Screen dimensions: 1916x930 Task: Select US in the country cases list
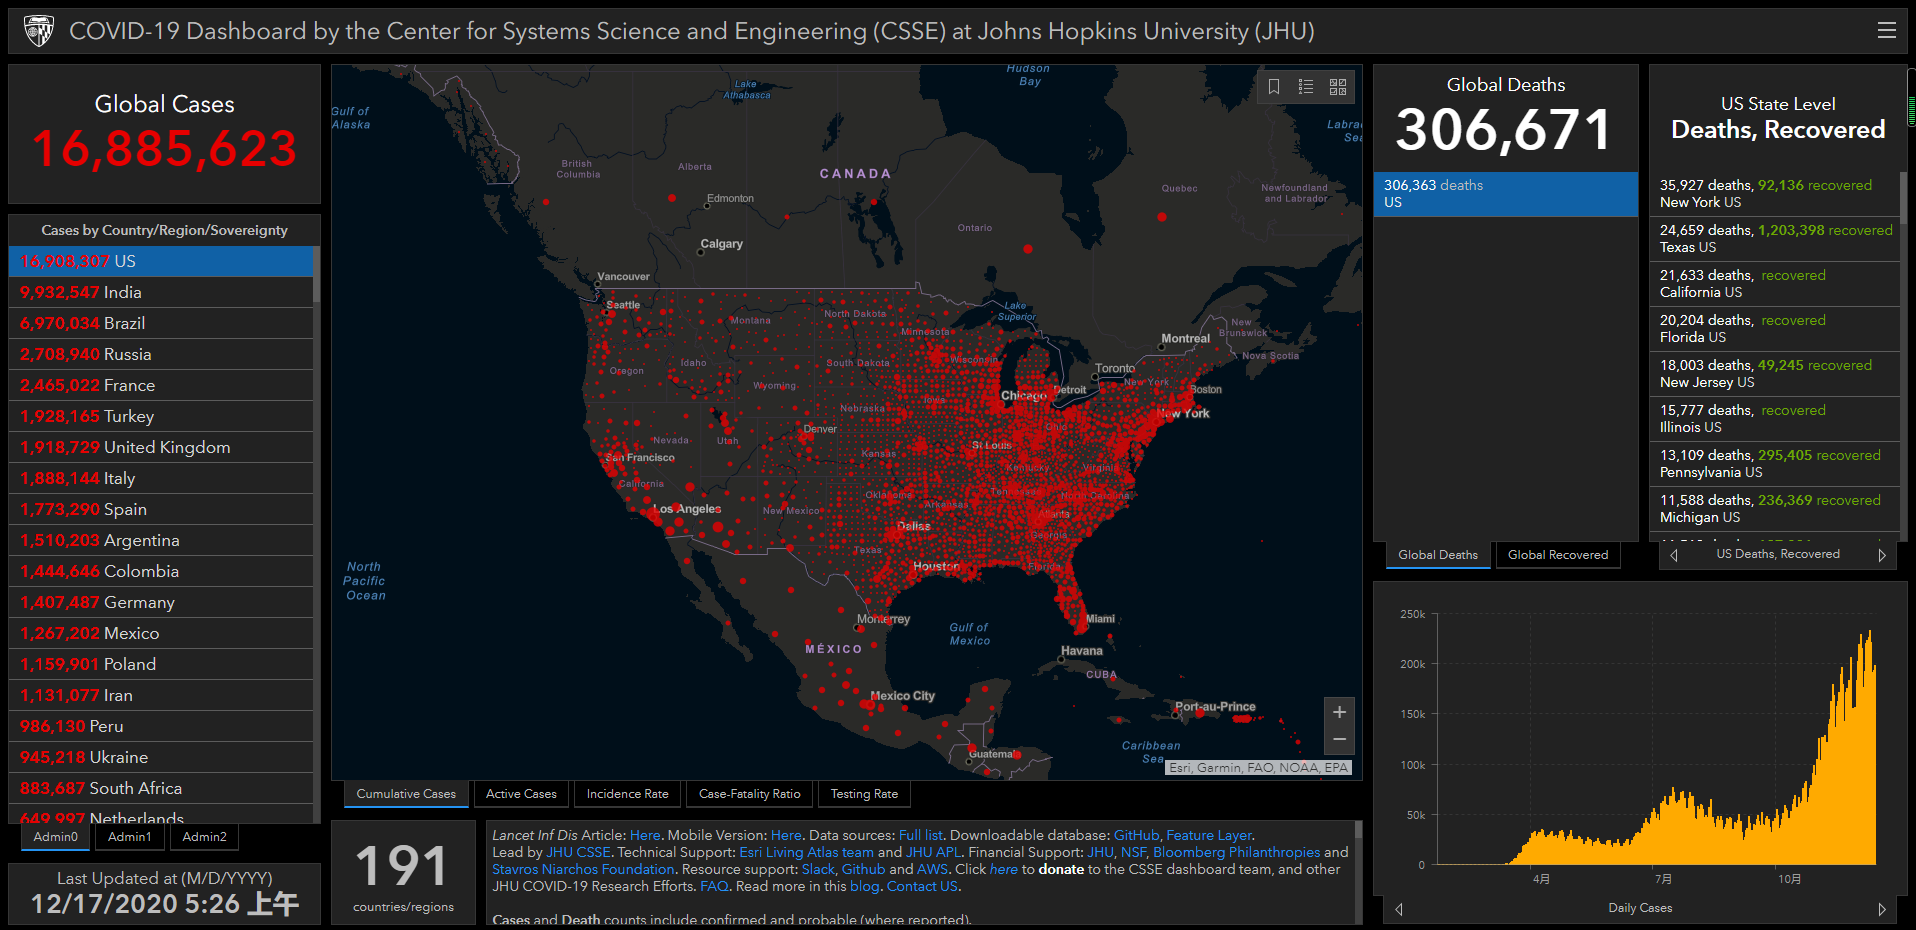pyautogui.click(x=161, y=261)
